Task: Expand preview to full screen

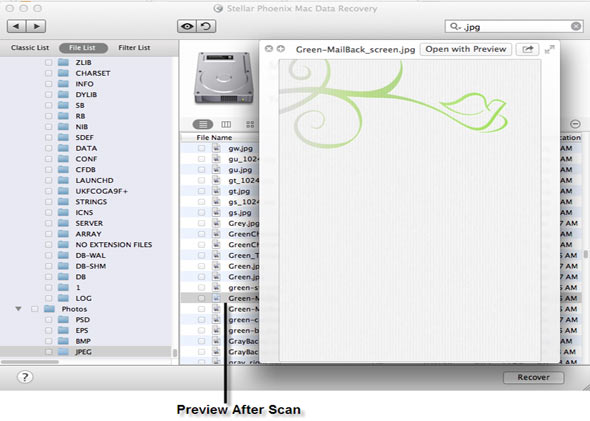Action: point(550,49)
